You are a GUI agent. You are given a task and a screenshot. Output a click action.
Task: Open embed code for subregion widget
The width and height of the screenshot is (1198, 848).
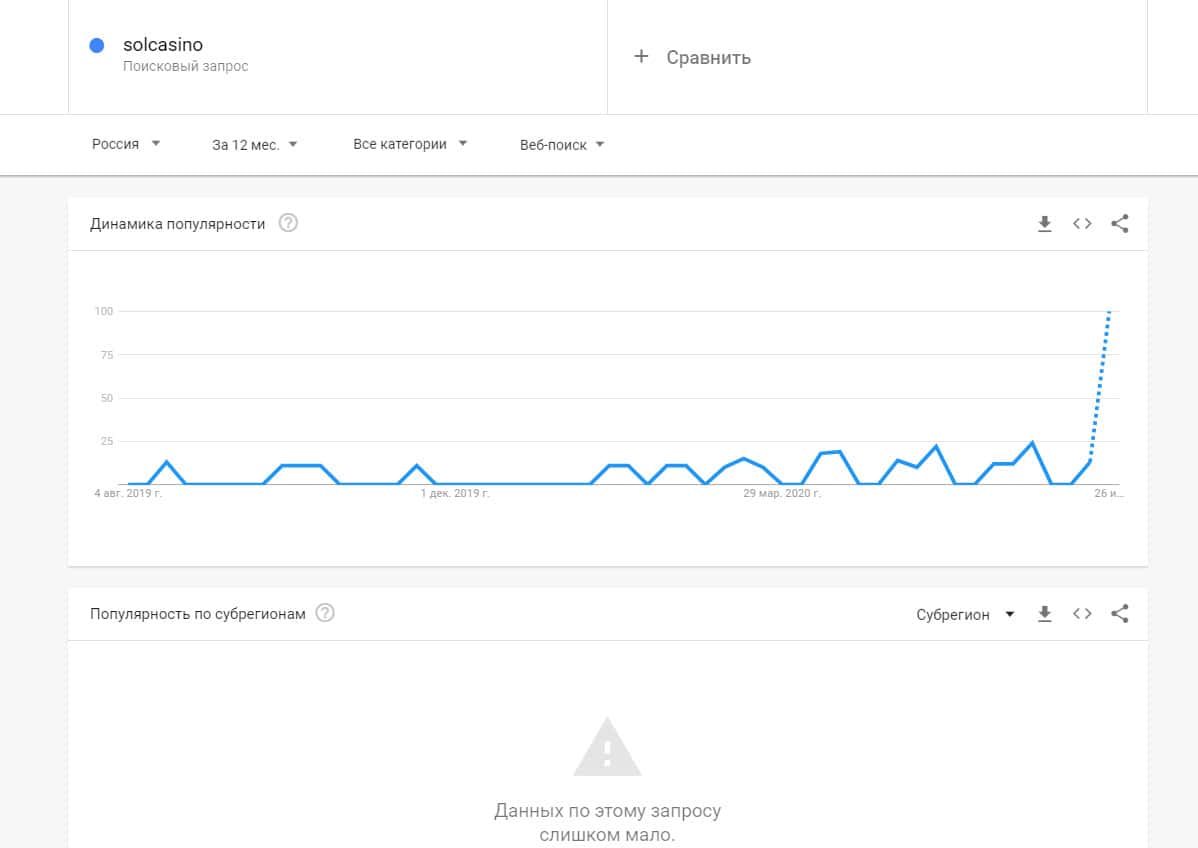[x=1082, y=614]
